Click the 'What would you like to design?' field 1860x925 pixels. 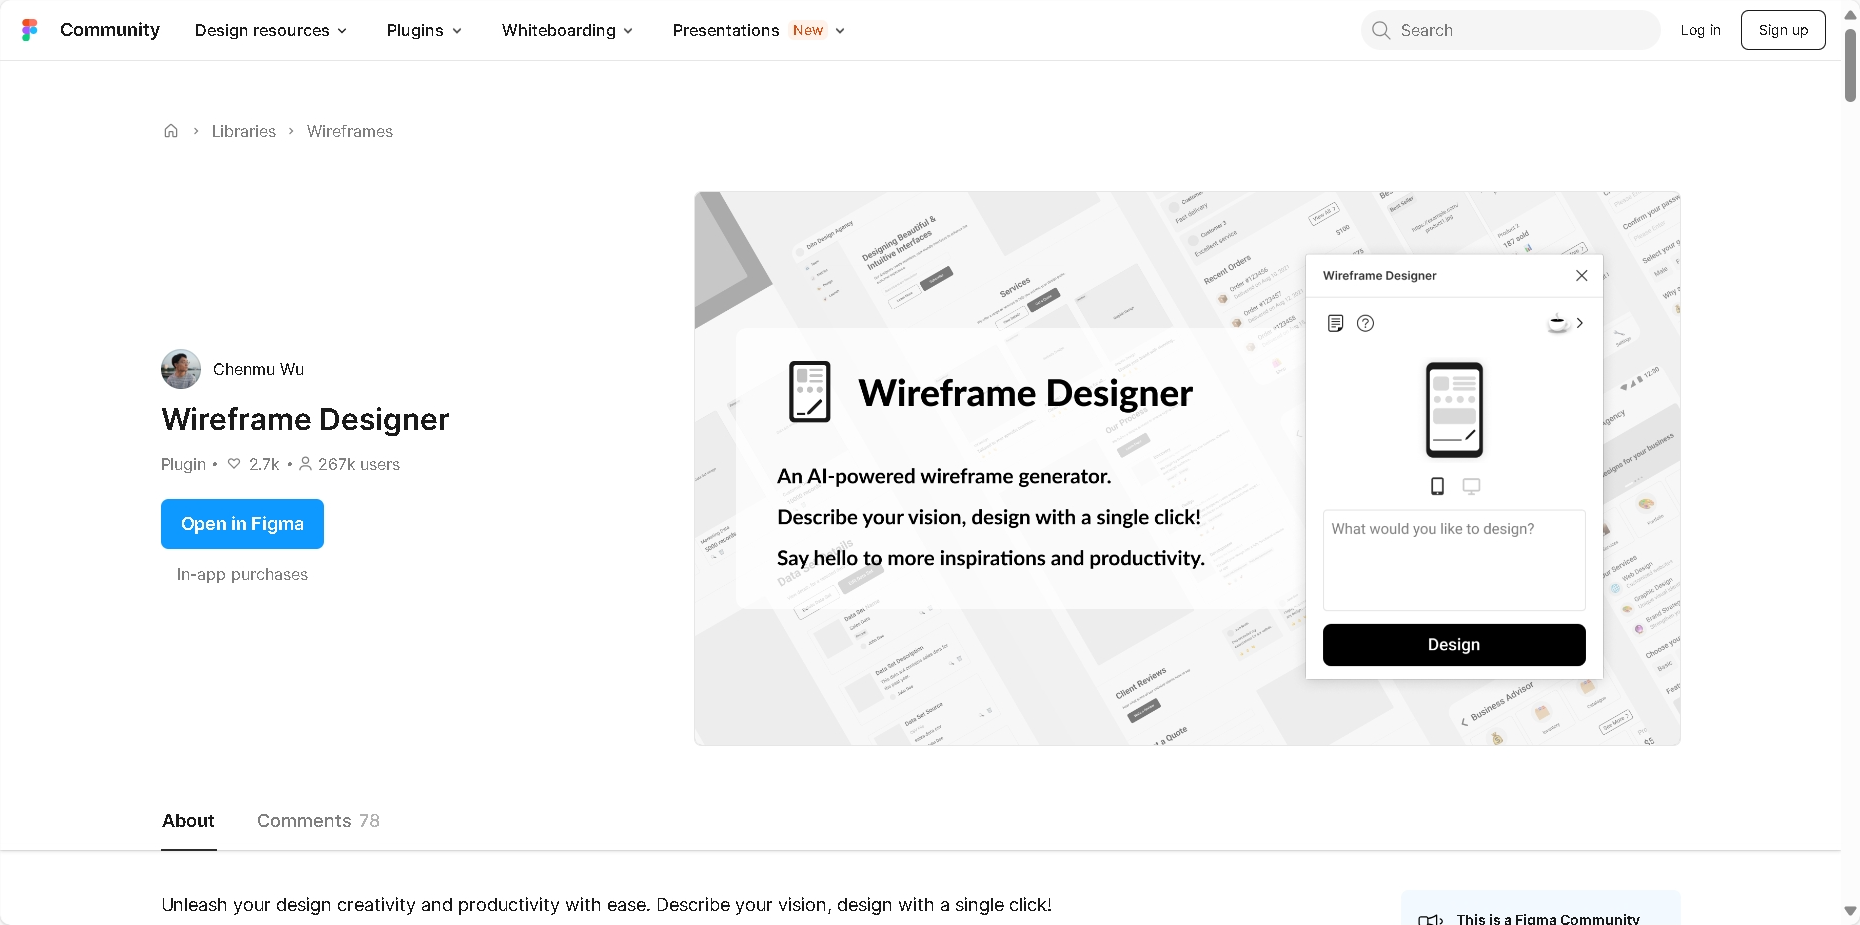point(1454,560)
